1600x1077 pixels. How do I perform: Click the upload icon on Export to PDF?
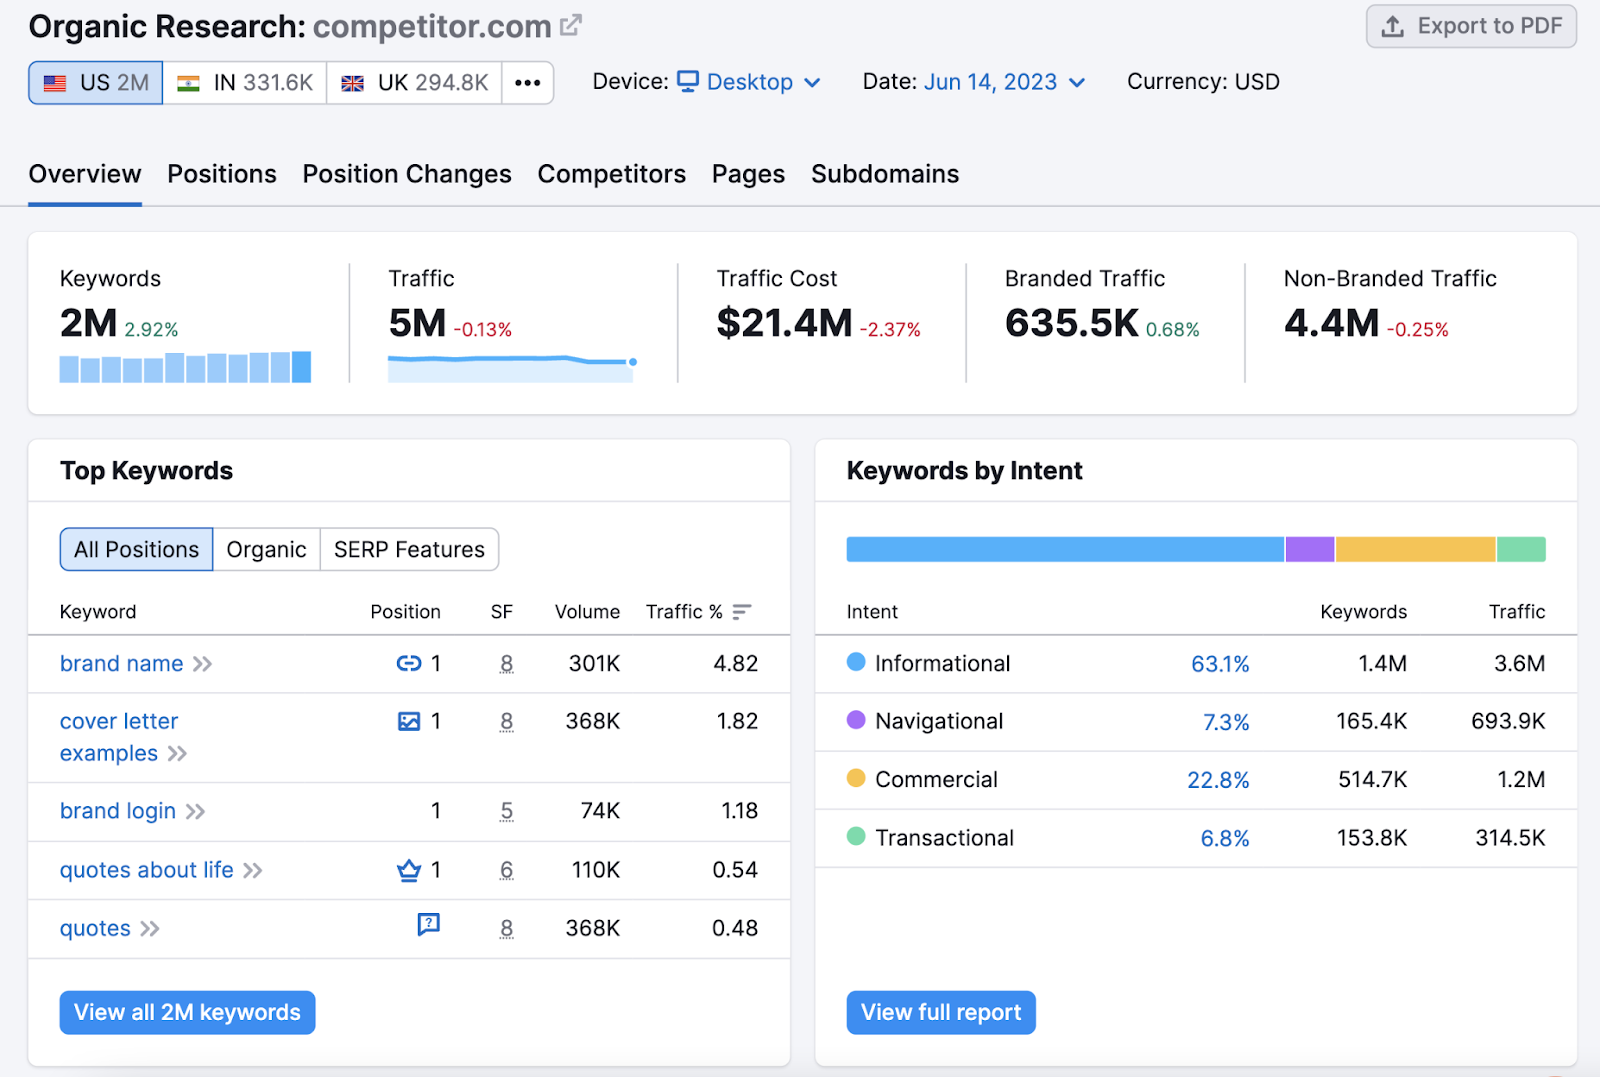pos(1392,27)
